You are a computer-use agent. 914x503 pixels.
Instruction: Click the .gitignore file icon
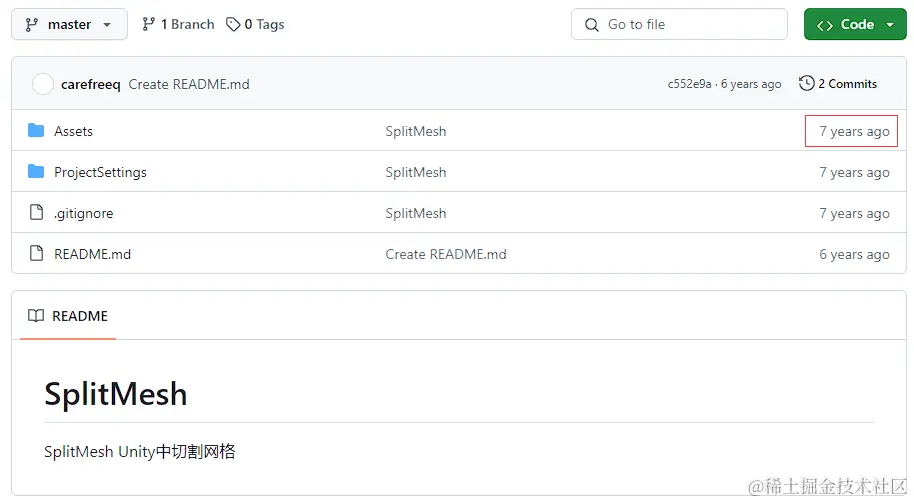click(36, 212)
